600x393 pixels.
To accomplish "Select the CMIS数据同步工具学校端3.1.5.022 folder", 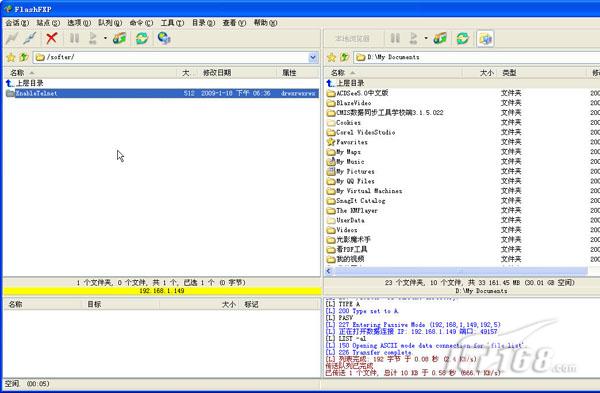I will tap(385, 113).
